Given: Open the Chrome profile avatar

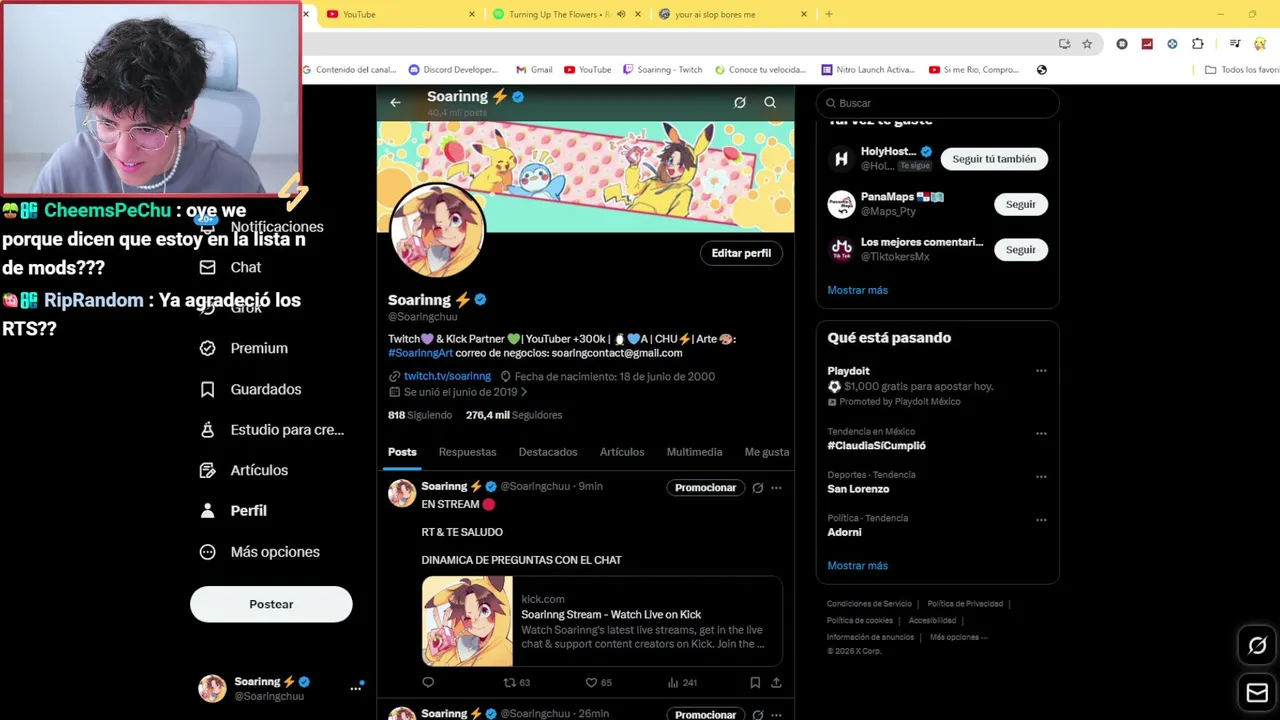Looking at the screenshot, I should coord(1260,44).
